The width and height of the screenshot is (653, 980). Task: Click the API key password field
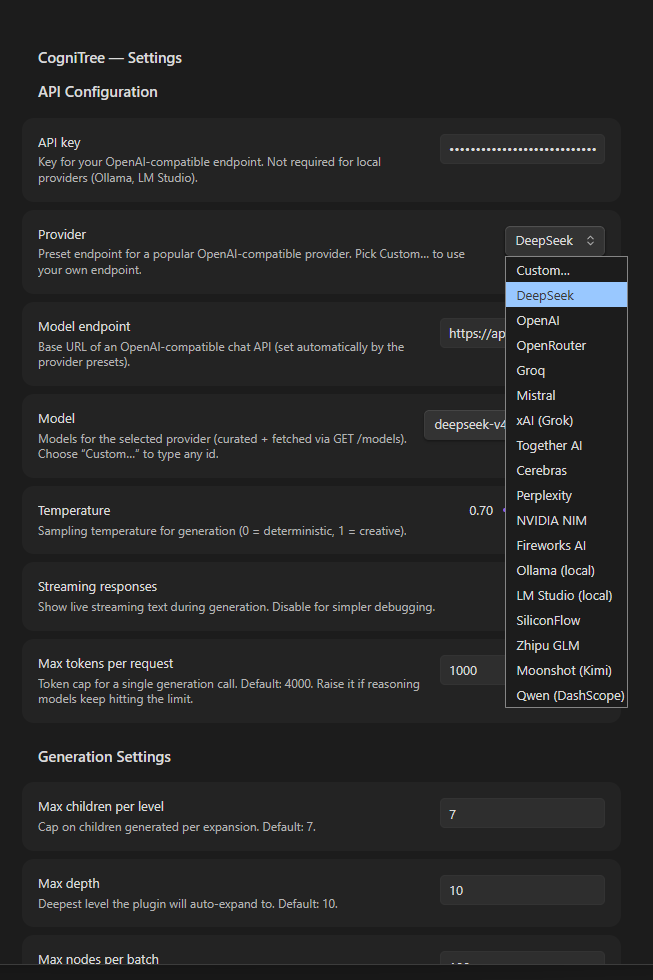(x=522, y=149)
